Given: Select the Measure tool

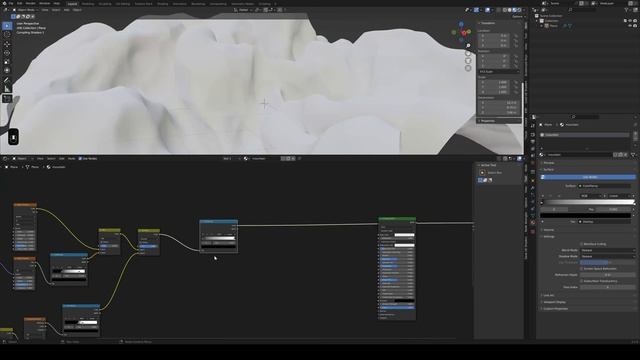Looking at the screenshot, I should click(7, 89).
